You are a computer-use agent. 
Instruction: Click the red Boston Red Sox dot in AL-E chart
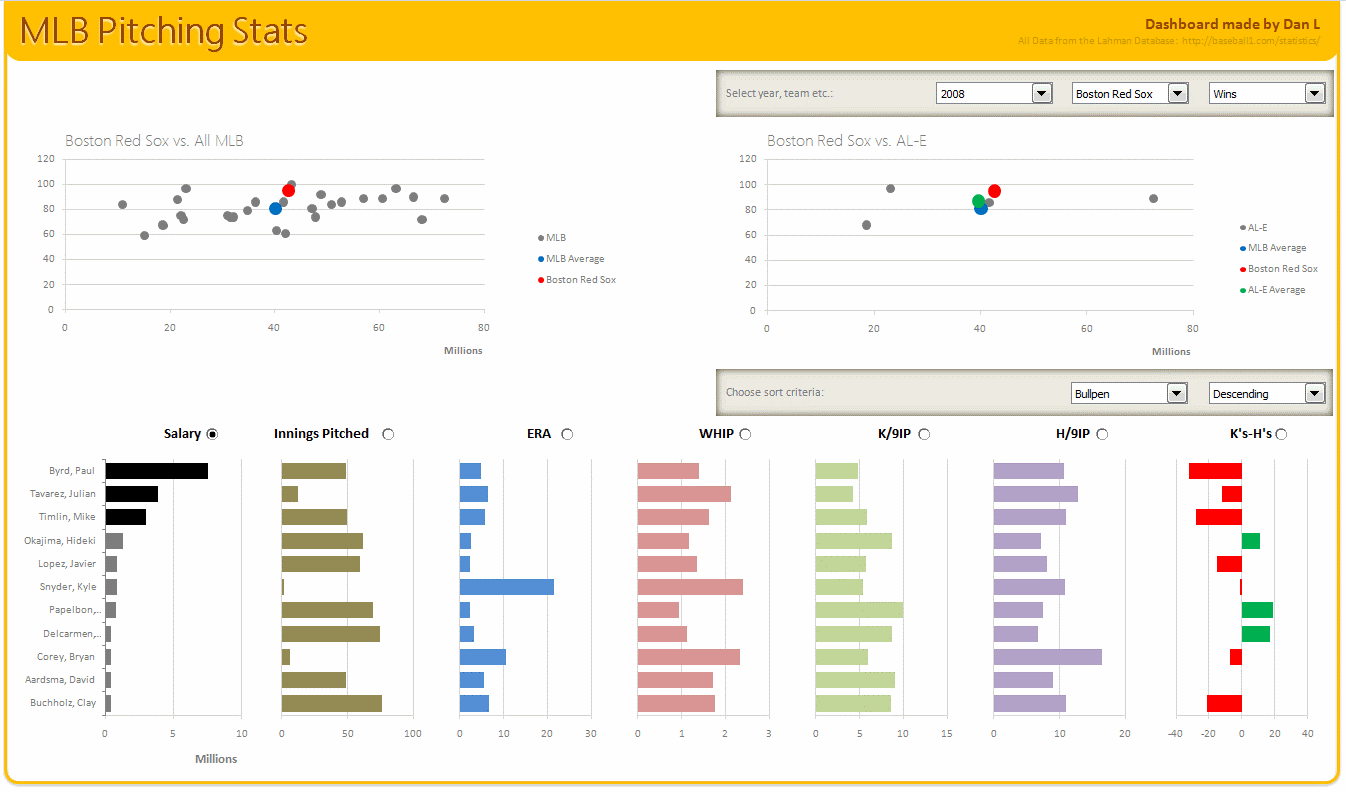pos(994,191)
